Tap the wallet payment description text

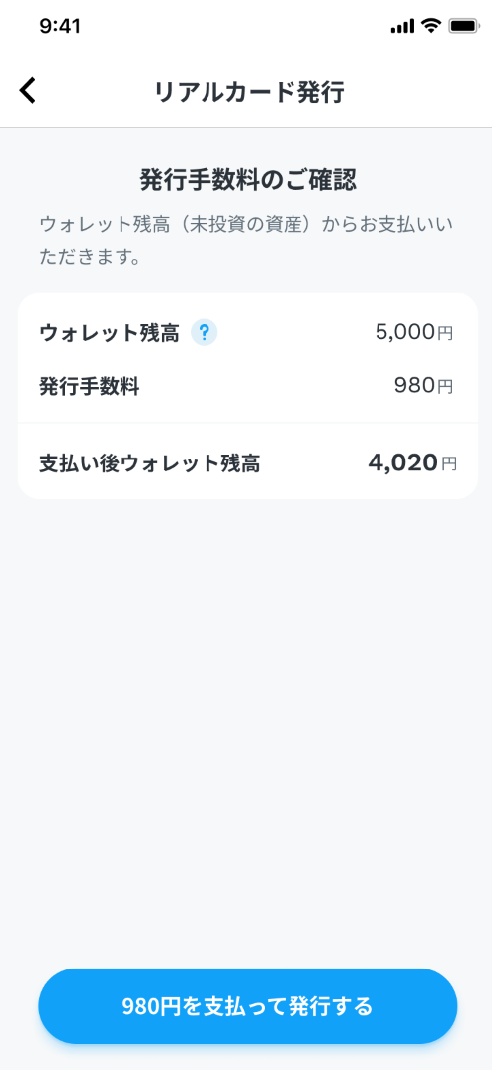246,242
